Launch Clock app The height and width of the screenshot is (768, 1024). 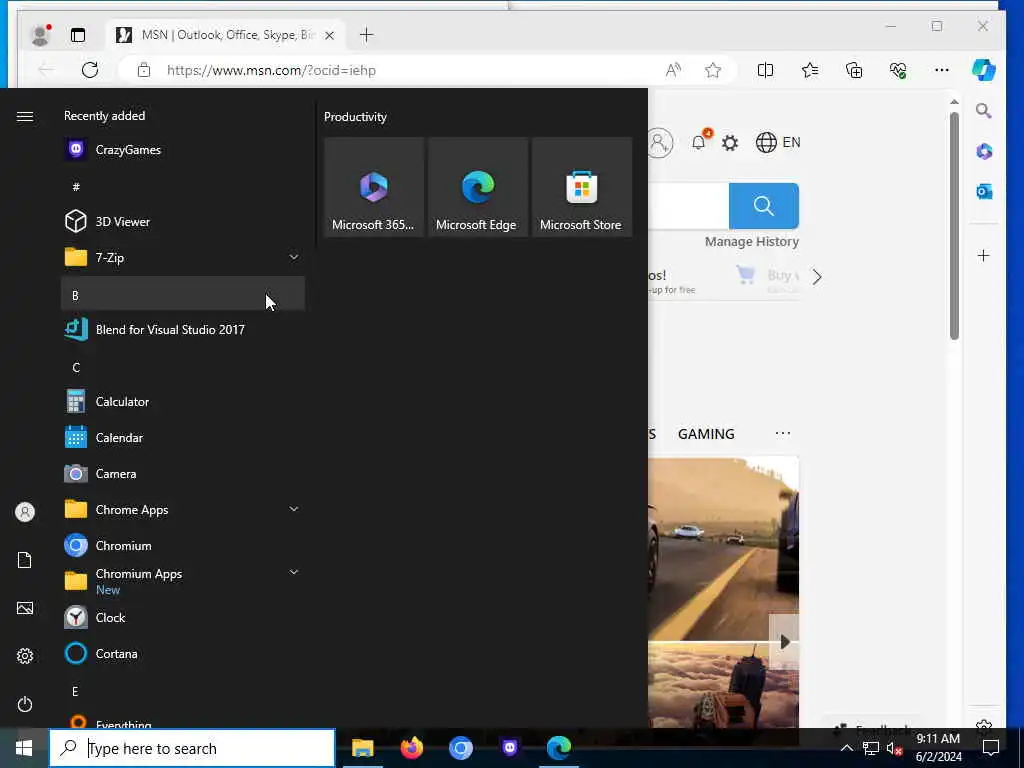pyautogui.click(x=183, y=617)
